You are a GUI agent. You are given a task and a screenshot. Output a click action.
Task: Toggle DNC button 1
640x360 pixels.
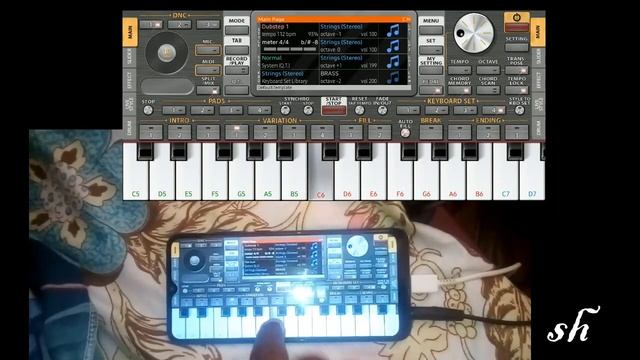151,25
